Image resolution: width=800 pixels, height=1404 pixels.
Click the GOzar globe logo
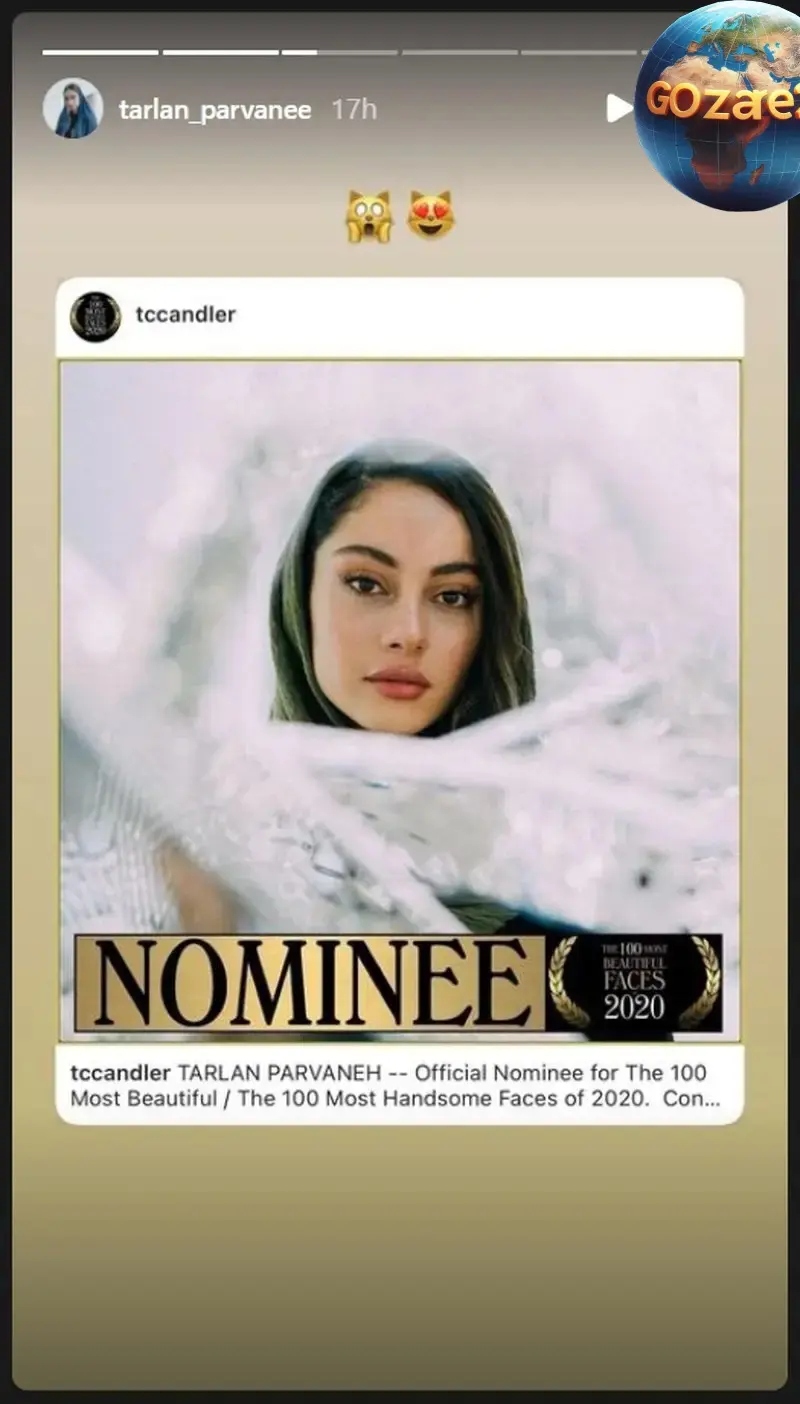pos(717,105)
